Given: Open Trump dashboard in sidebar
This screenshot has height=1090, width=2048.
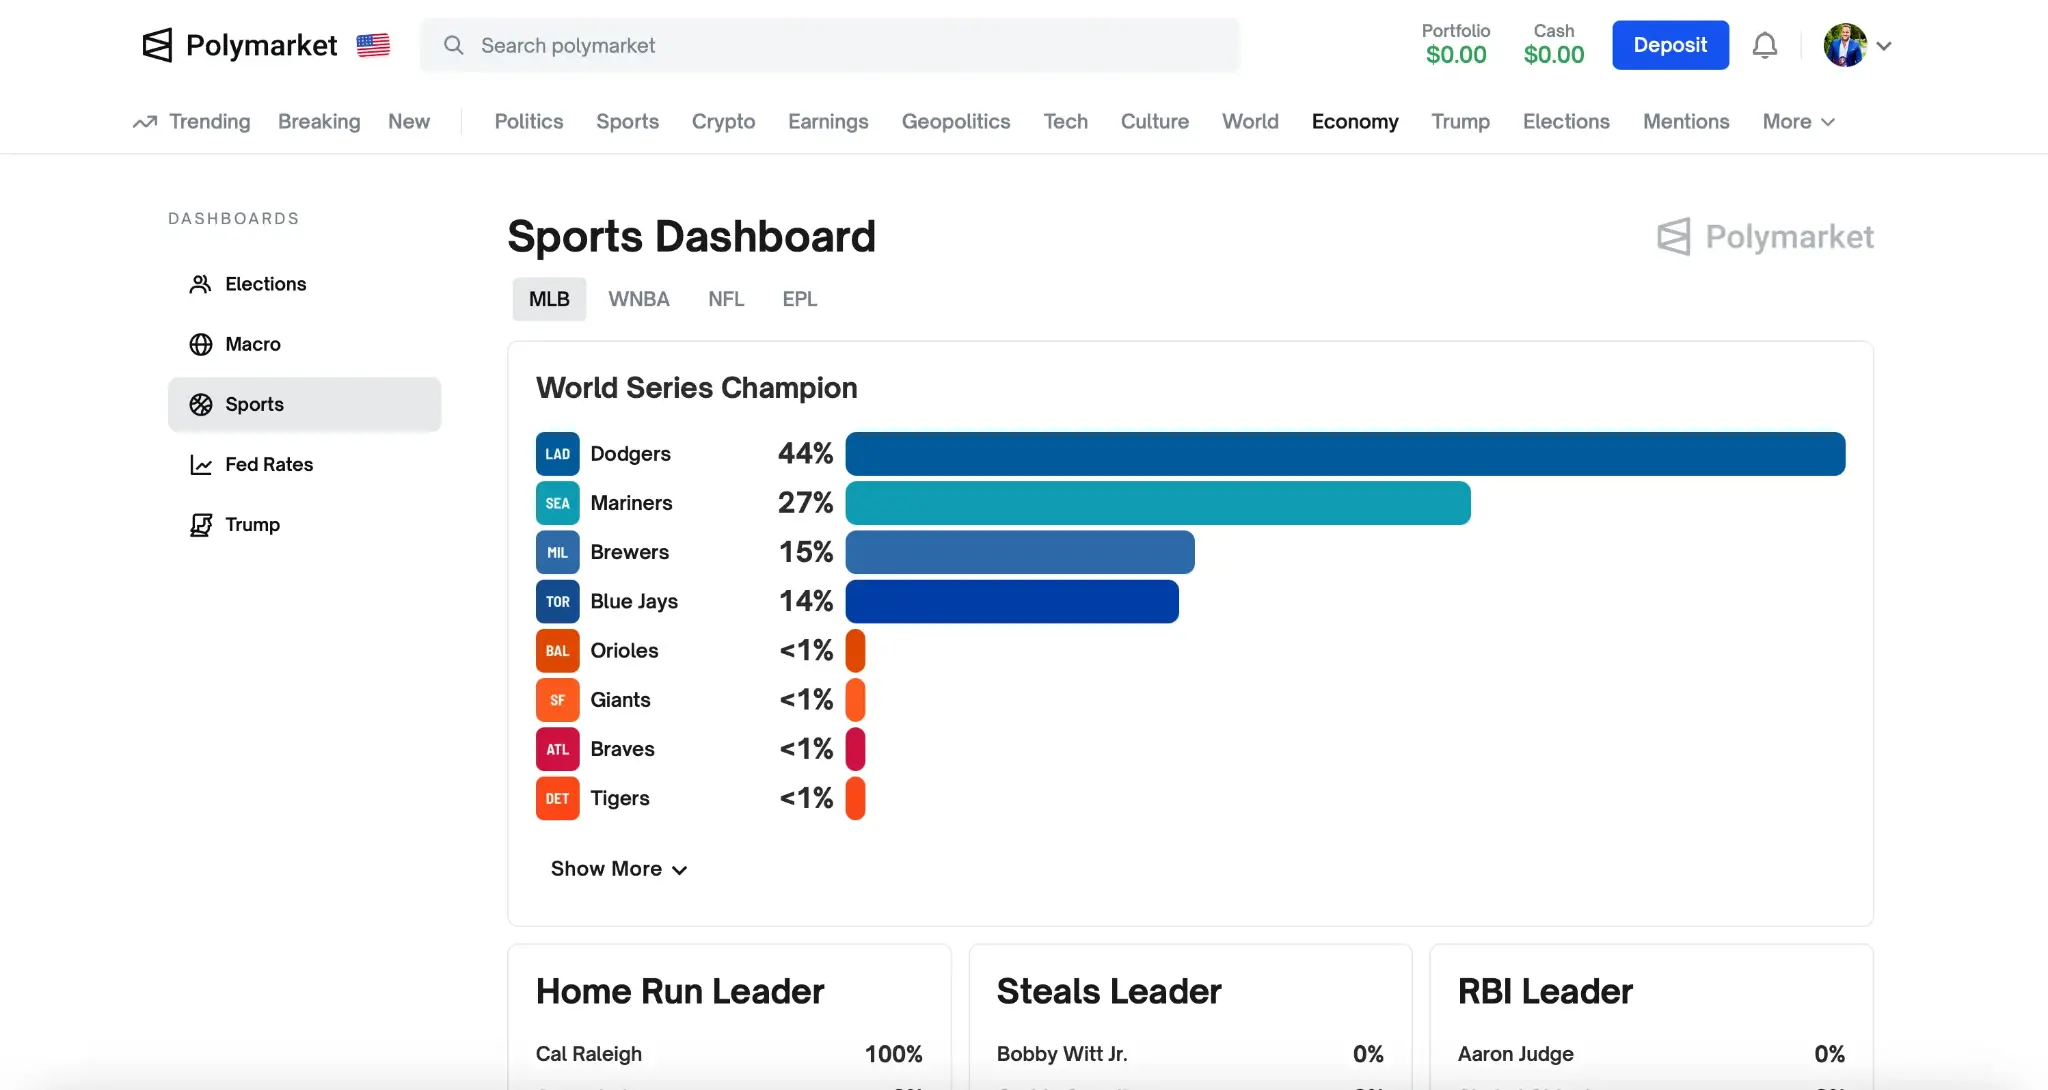Looking at the screenshot, I should (252, 524).
